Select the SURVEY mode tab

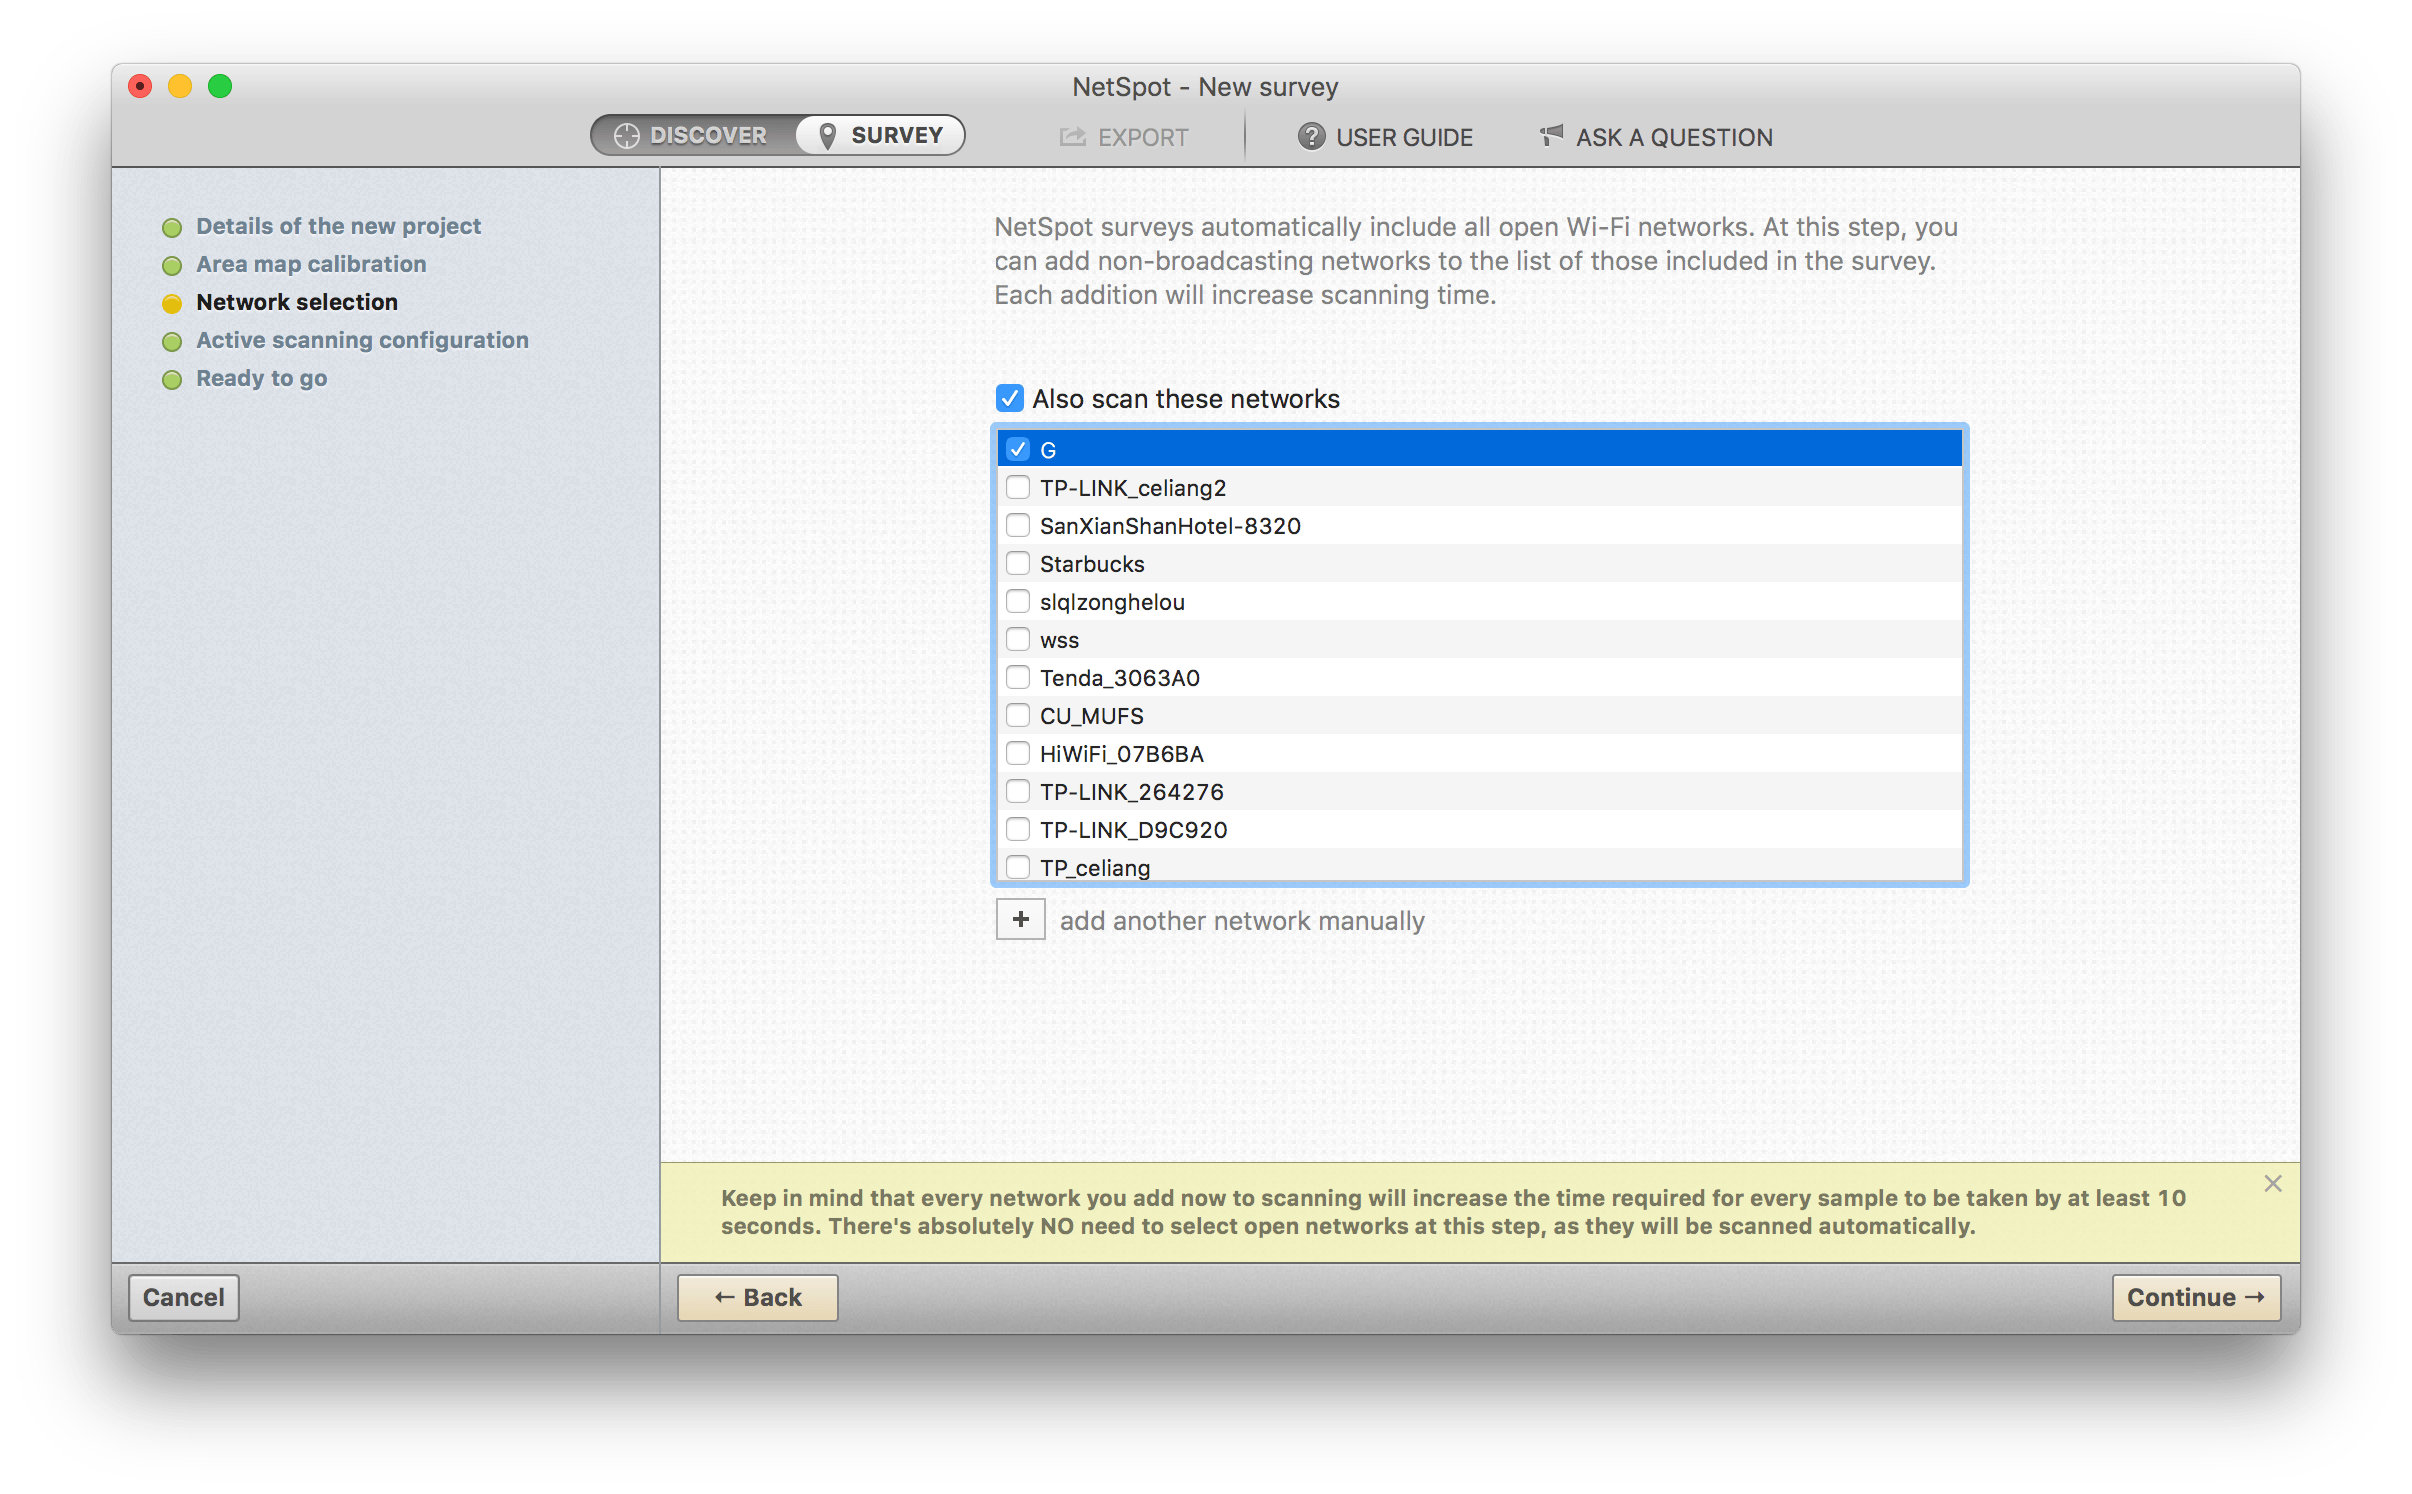880,135
